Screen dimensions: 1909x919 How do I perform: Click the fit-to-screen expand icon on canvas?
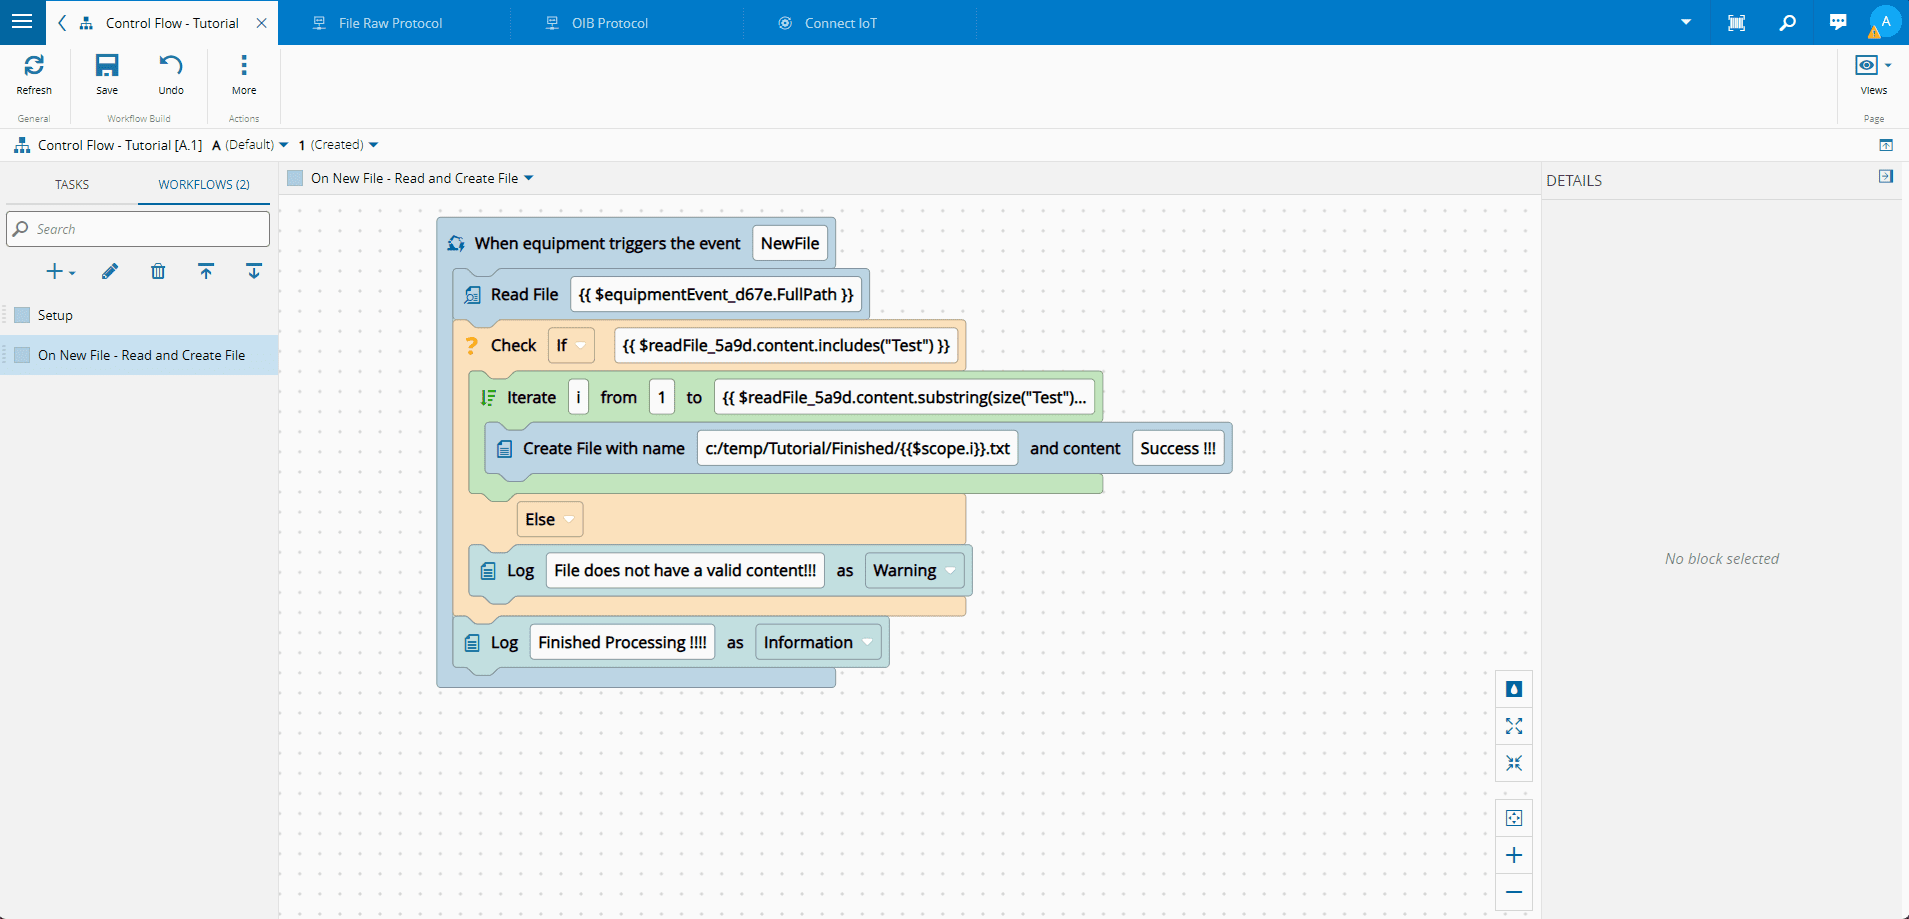tap(1514, 726)
